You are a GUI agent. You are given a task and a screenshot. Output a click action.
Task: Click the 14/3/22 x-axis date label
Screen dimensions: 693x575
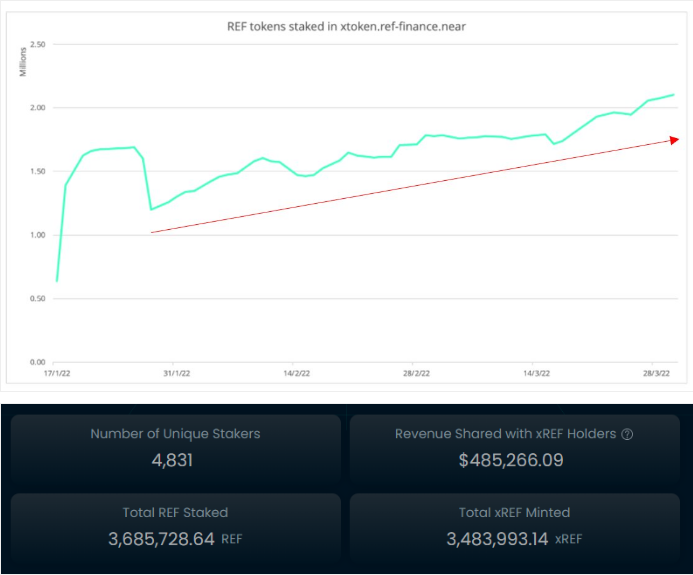(537, 373)
